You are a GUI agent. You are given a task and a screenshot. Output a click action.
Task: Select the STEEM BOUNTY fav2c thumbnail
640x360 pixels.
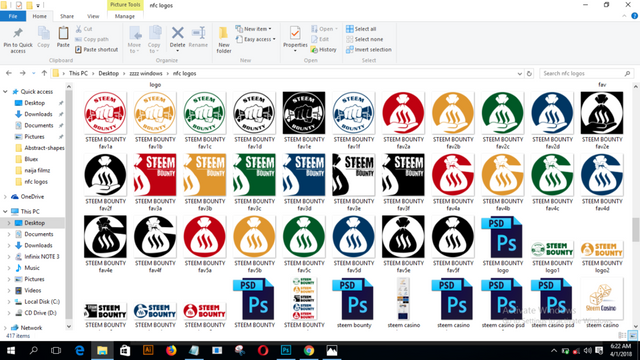(502, 113)
